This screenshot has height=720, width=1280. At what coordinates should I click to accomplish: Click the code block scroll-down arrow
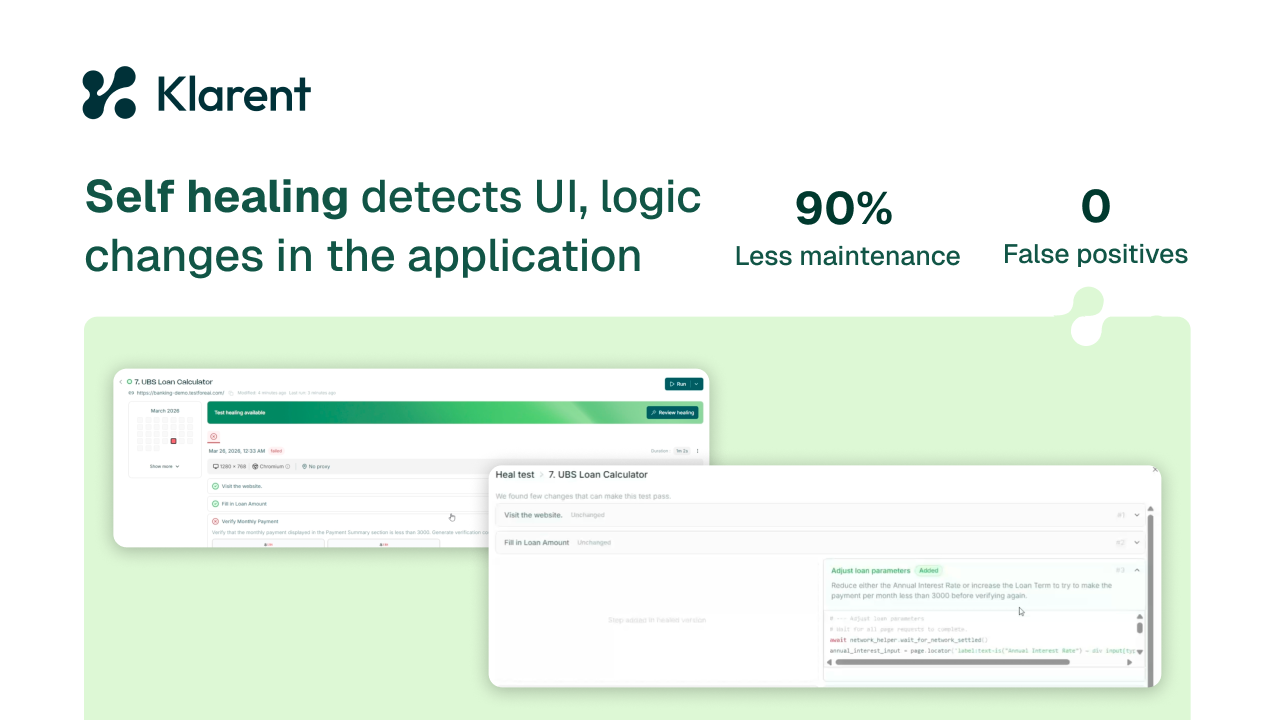coord(1140,652)
